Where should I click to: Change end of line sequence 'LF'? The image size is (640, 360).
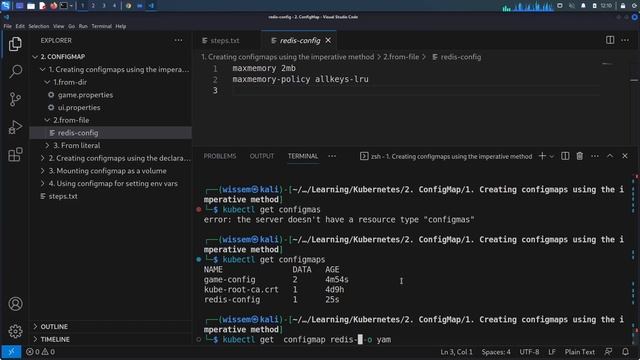click(x=552, y=351)
